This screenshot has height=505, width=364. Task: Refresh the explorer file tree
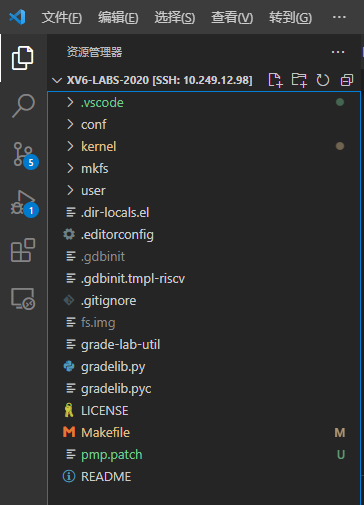pyautogui.click(x=323, y=80)
